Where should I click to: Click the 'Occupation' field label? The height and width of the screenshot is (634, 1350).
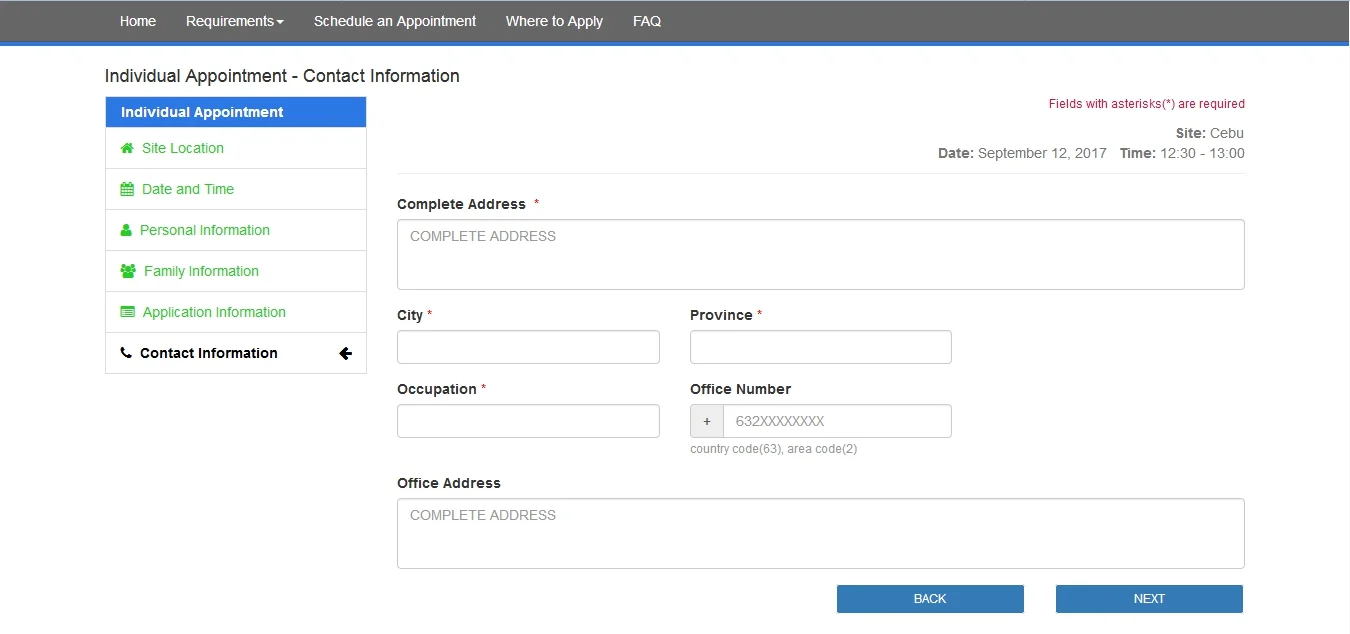point(437,389)
